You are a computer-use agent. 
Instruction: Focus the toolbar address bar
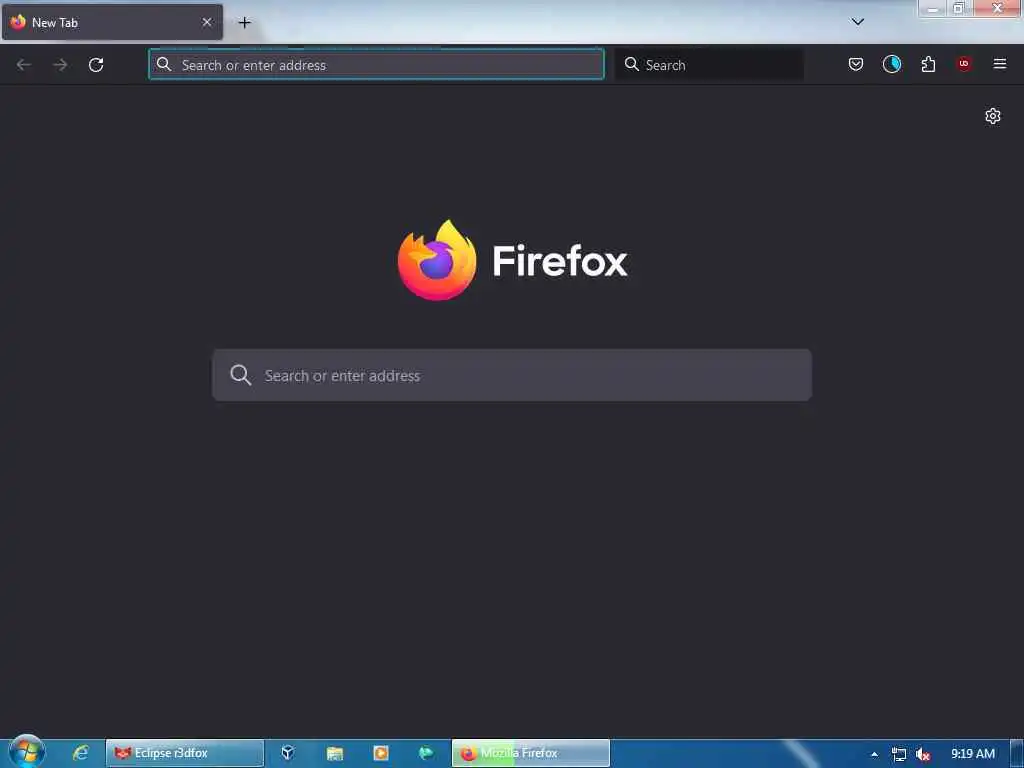(376, 65)
